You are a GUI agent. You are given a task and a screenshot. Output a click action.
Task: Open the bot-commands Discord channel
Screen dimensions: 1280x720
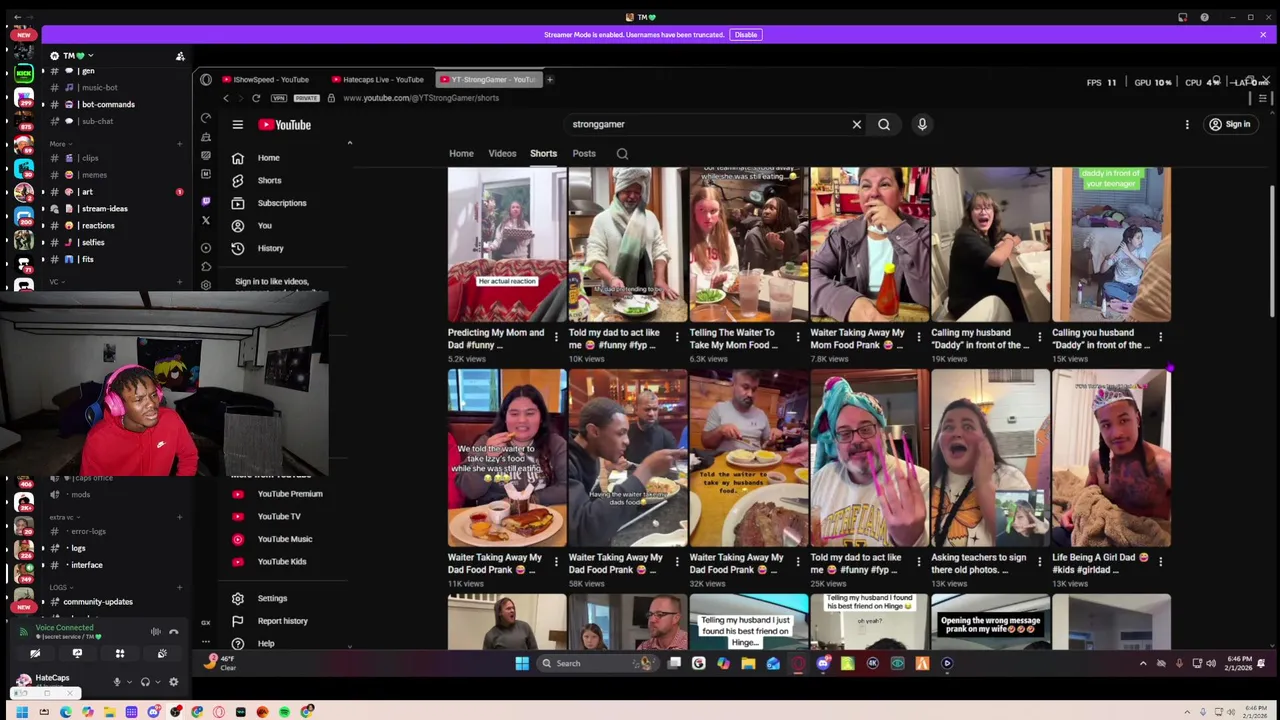[x=108, y=104]
